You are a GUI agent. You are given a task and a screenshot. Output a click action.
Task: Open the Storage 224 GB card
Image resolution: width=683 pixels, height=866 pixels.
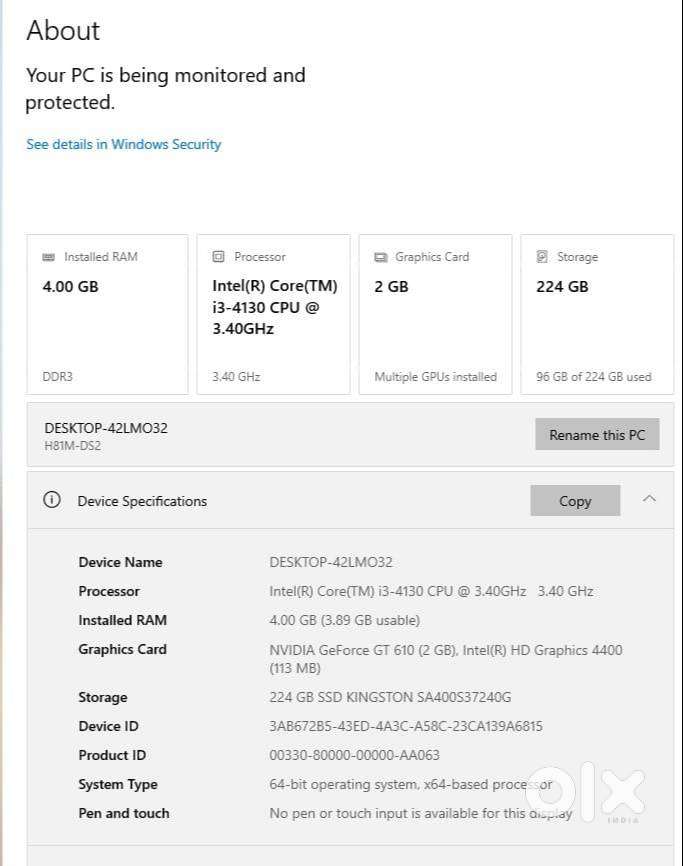(x=597, y=314)
